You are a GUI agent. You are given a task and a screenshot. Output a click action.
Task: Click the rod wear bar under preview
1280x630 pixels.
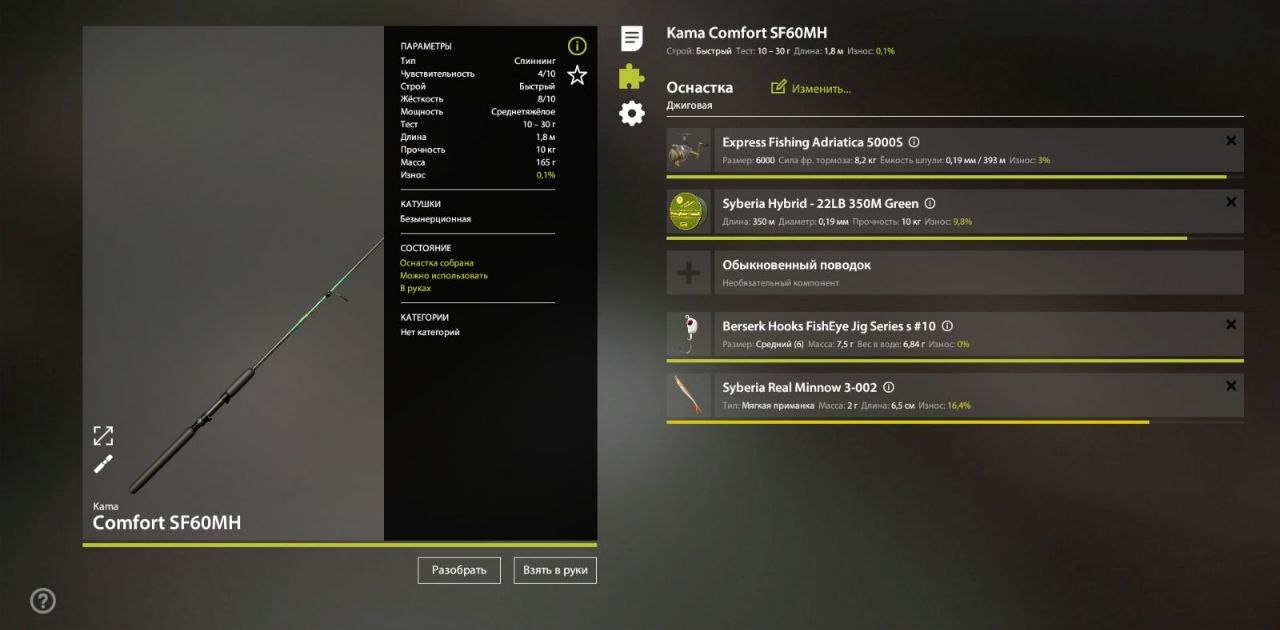pyautogui.click(x=340, y=545)
